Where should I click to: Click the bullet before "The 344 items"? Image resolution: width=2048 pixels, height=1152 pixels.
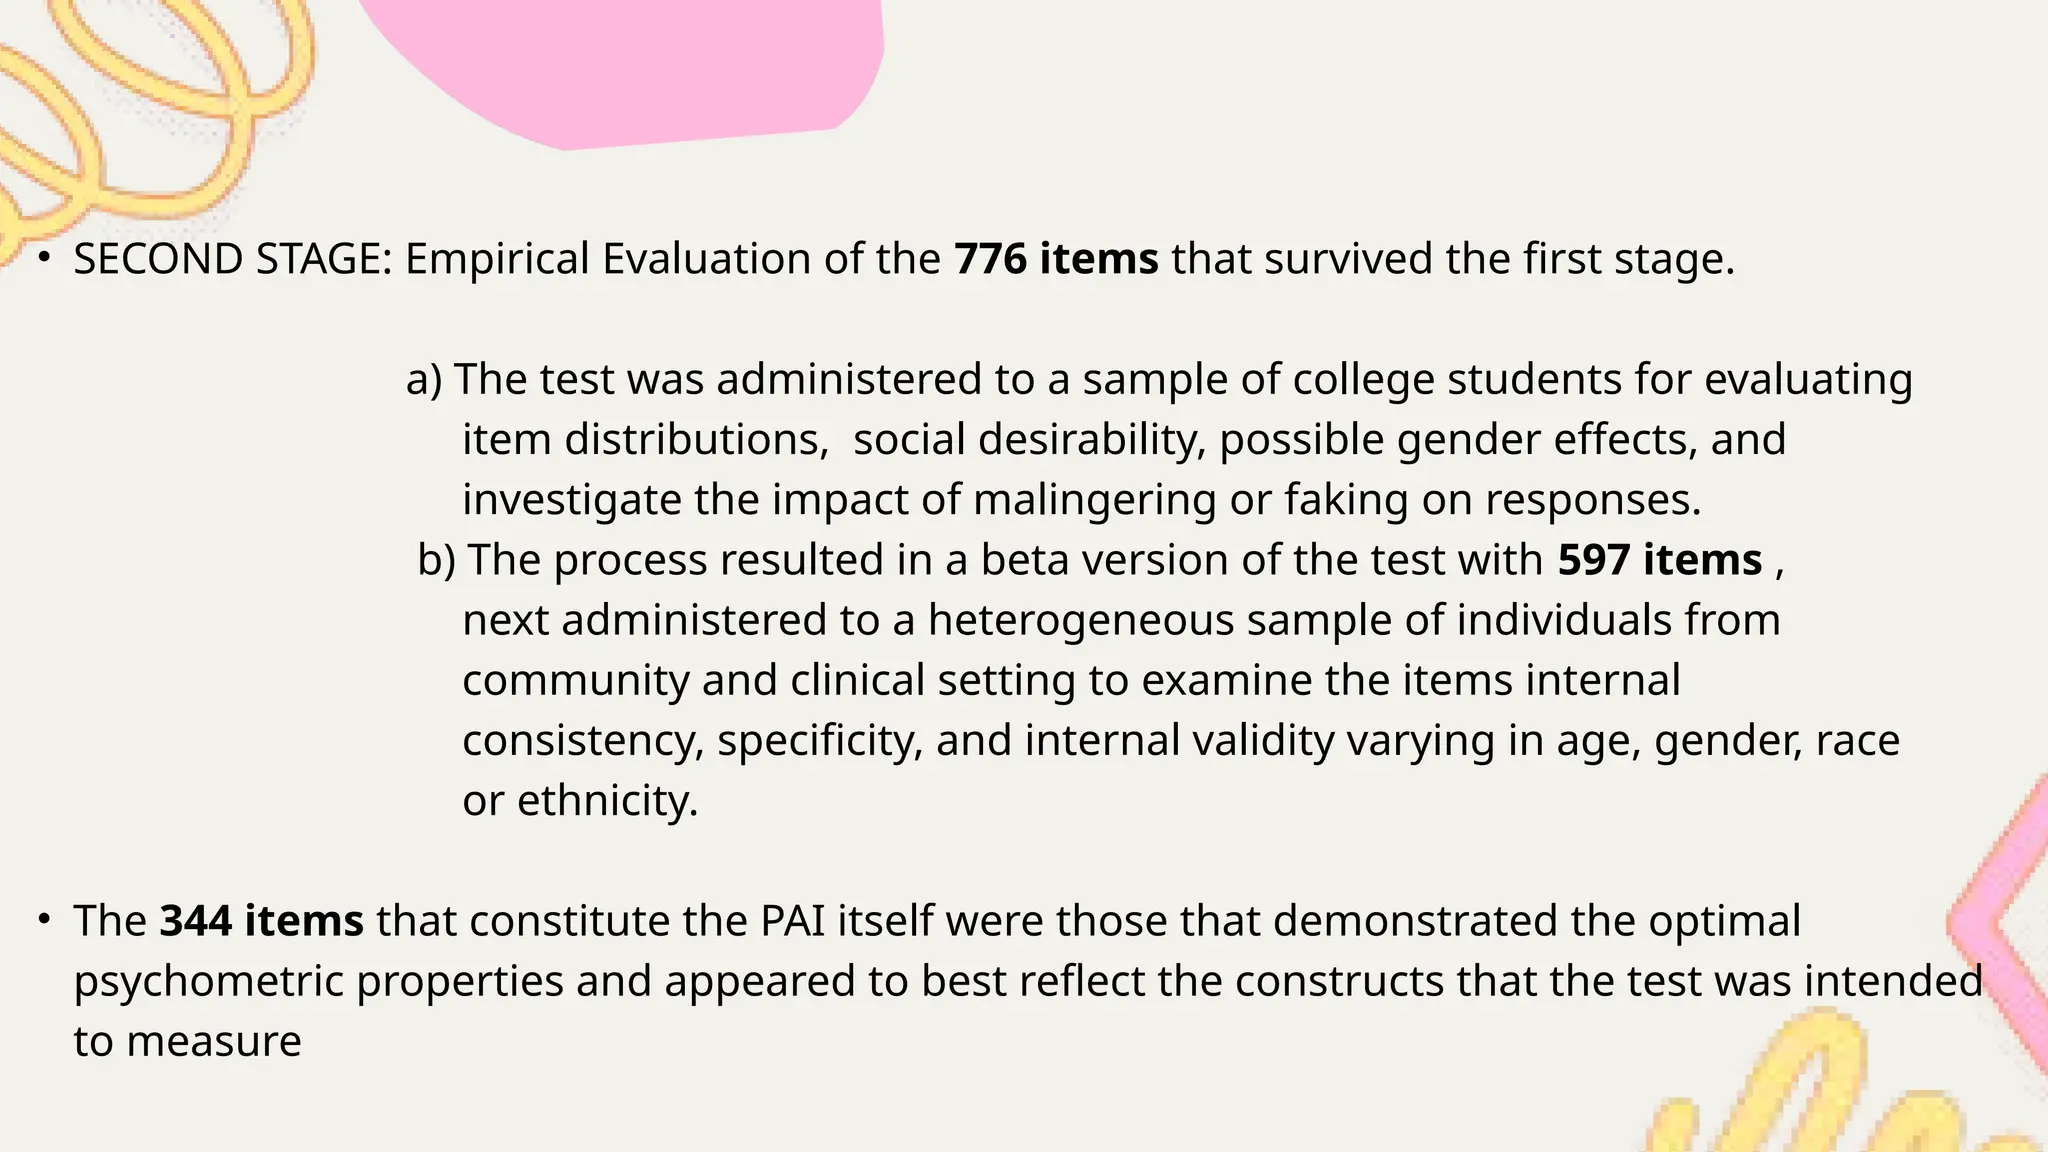pyautogui.click(x=43, y=919)
